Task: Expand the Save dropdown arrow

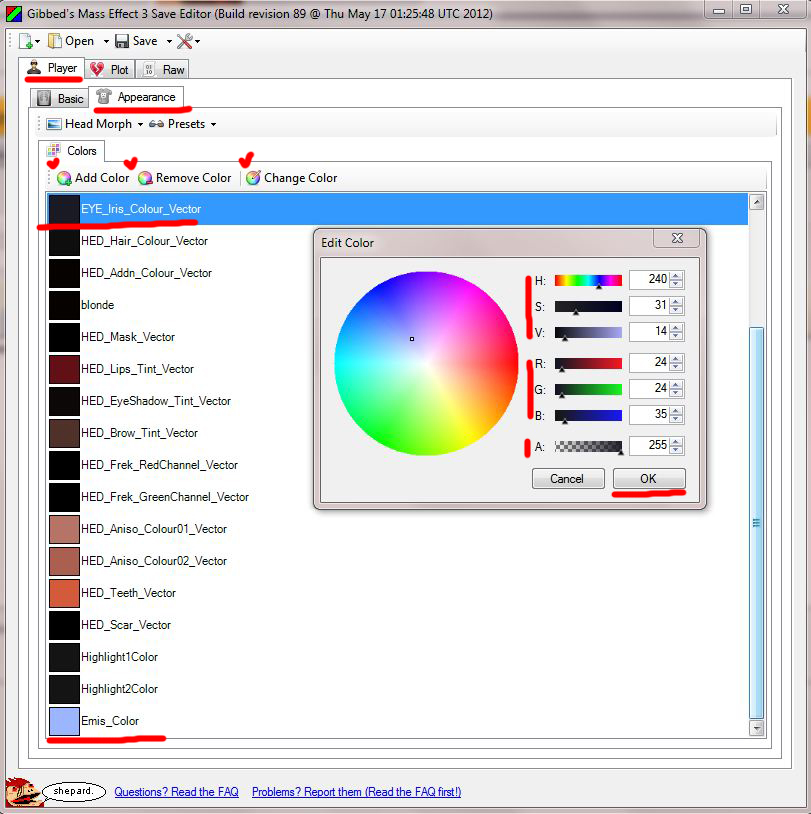Action: (x=169, y=41)
